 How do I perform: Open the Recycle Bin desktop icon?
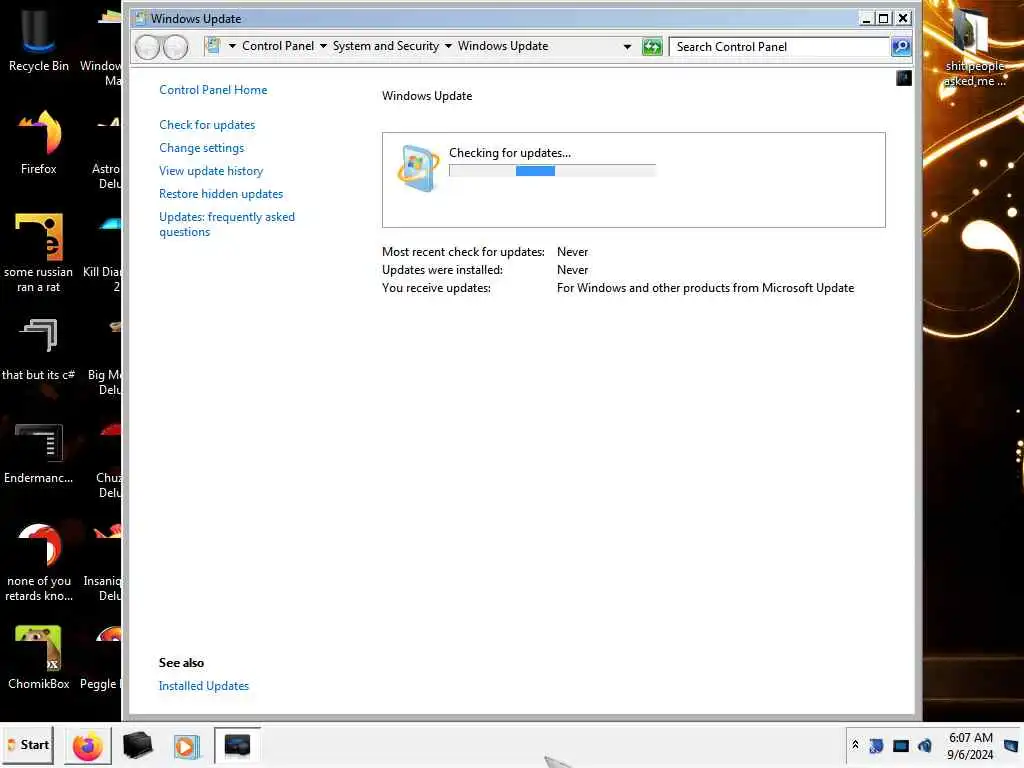coord(38,40)
